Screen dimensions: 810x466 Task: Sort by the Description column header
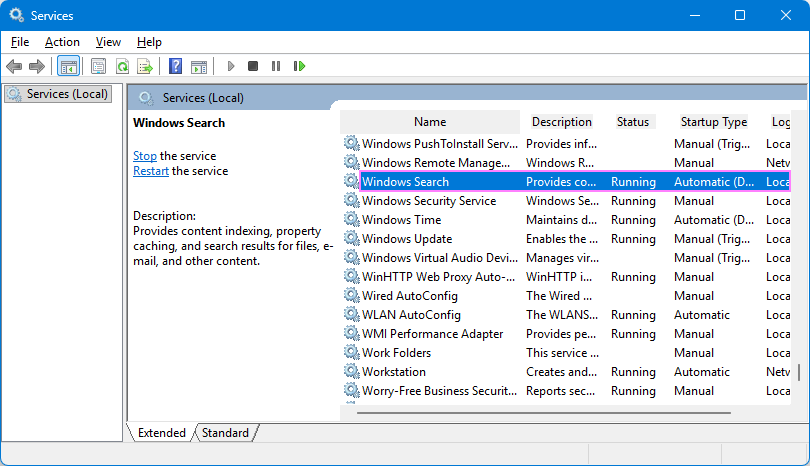point(562,122)
